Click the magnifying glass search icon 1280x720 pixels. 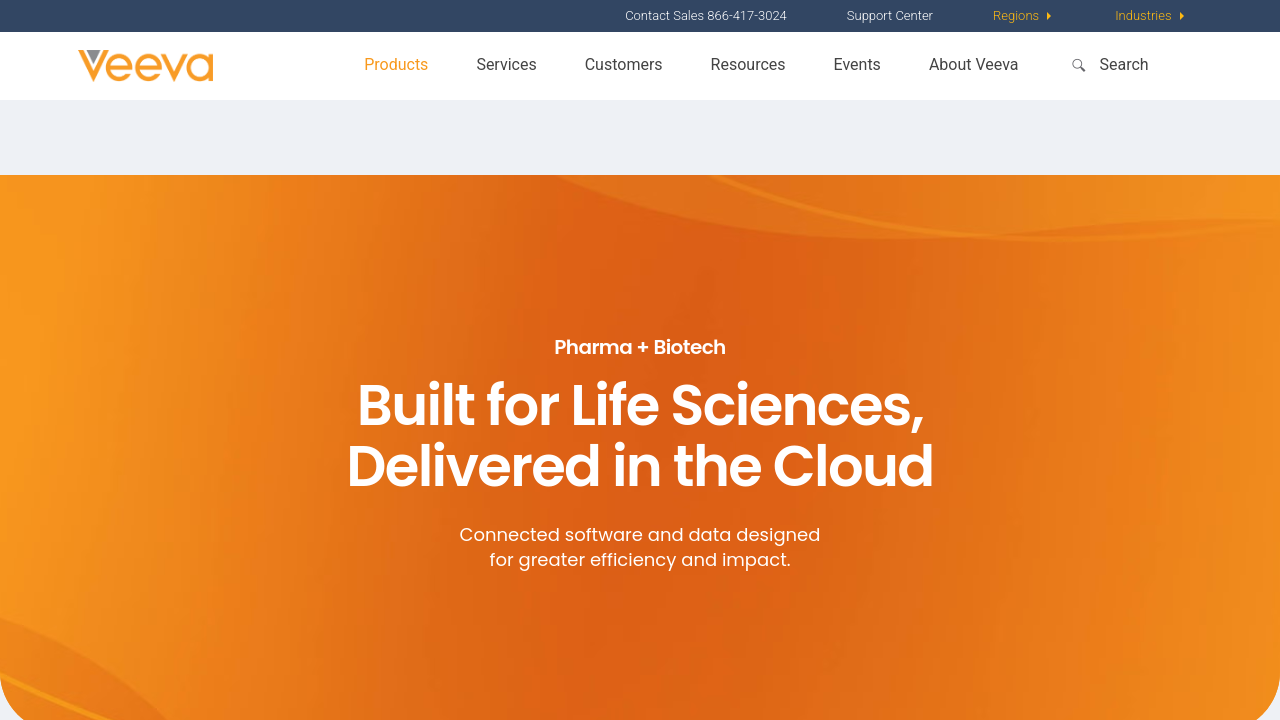tap(1078, 65)
